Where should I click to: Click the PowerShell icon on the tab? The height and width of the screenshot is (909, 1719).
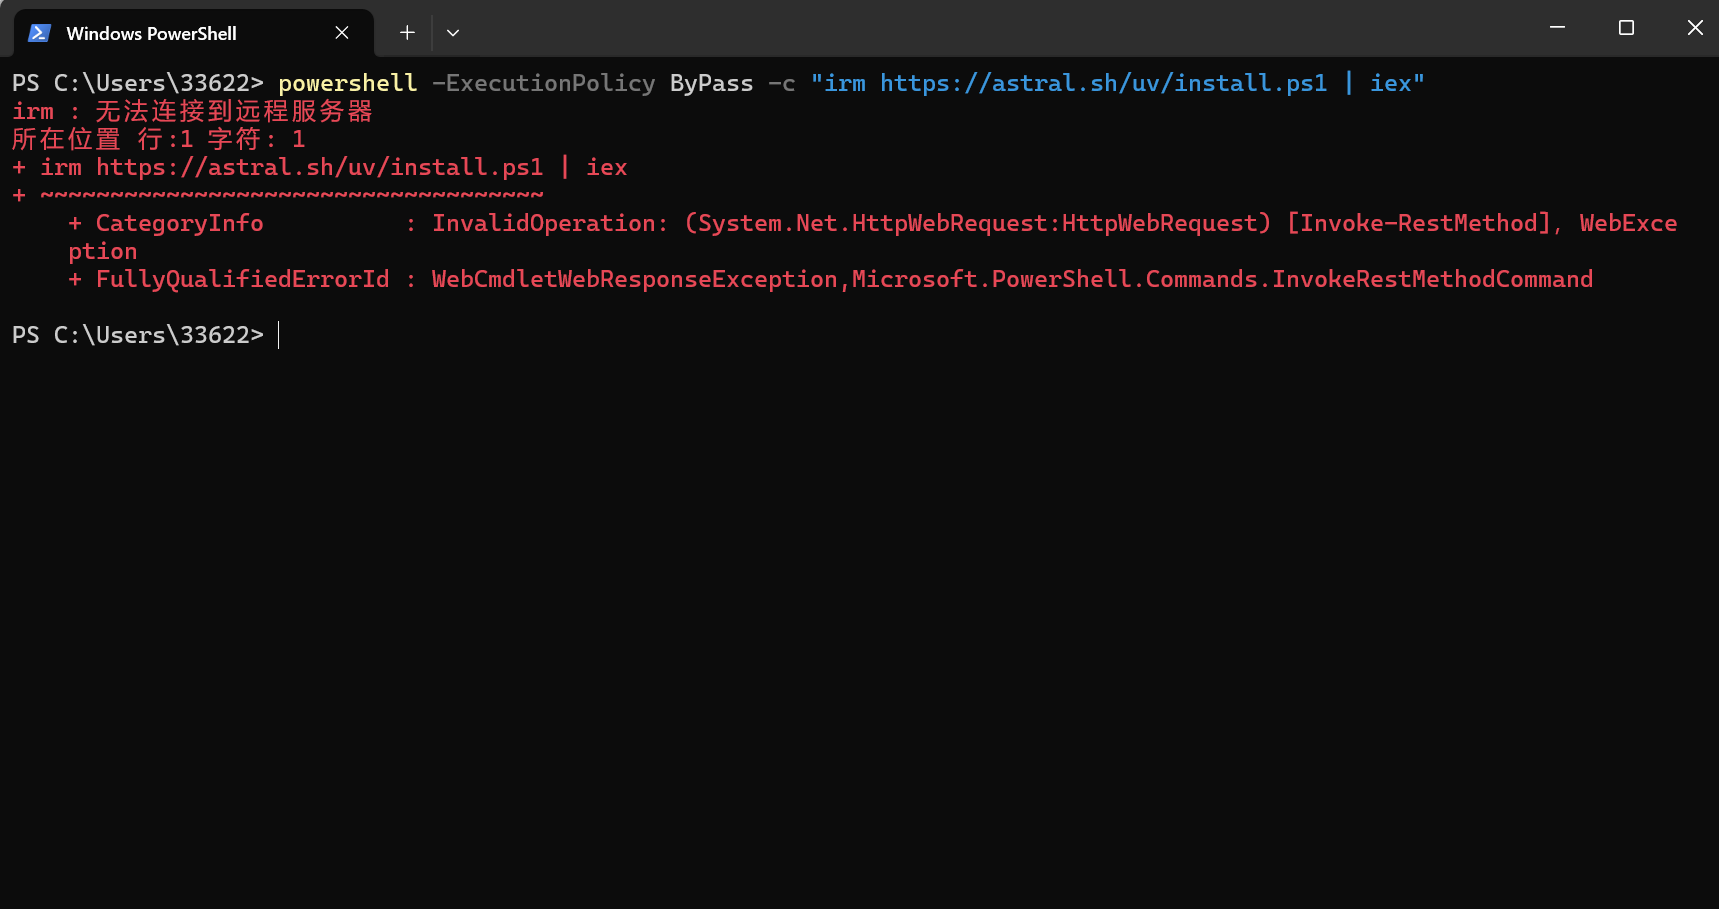39,33
